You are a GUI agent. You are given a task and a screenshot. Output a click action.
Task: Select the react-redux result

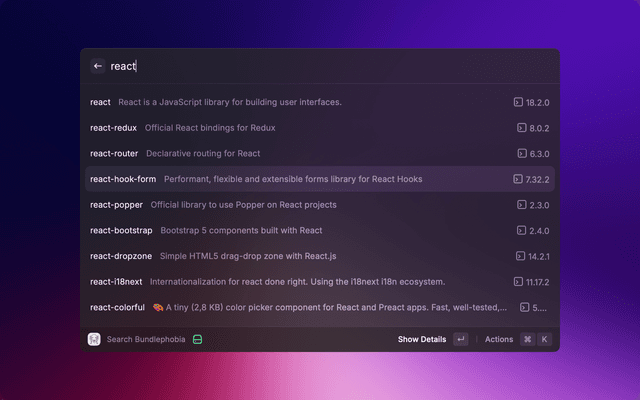tap(300, 128)
